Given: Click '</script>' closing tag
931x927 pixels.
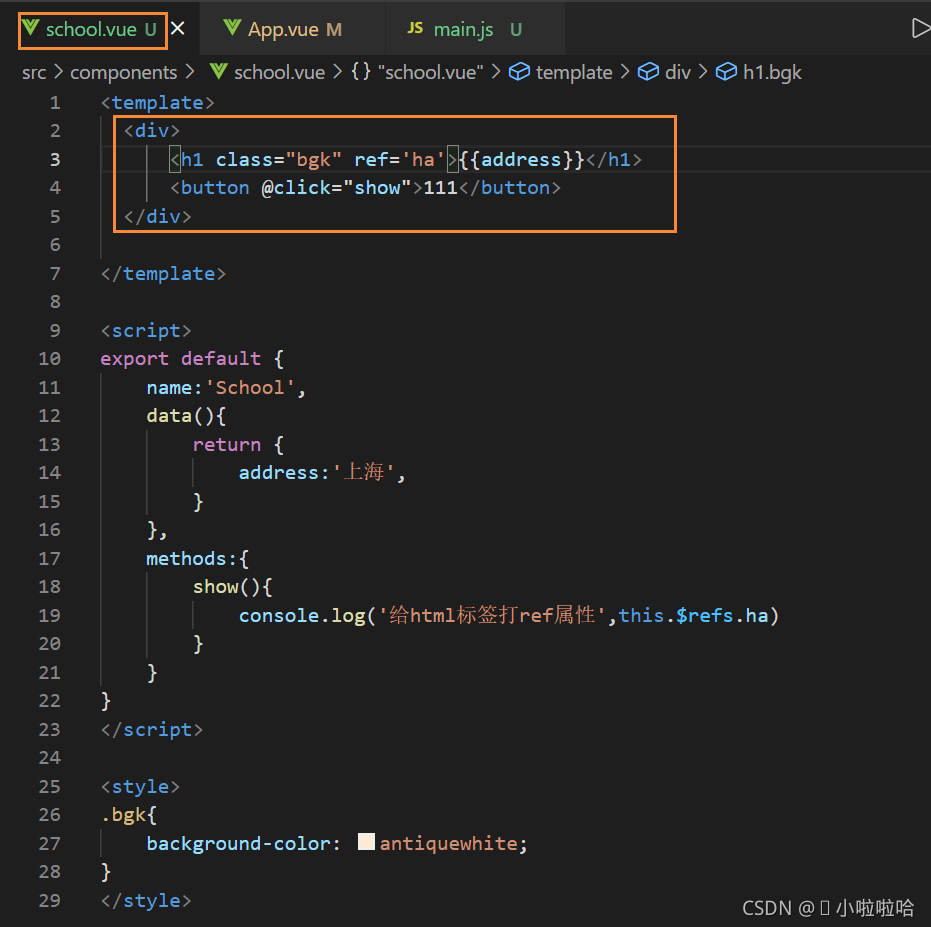Looking at the screenshot, I should click(151, 730).
